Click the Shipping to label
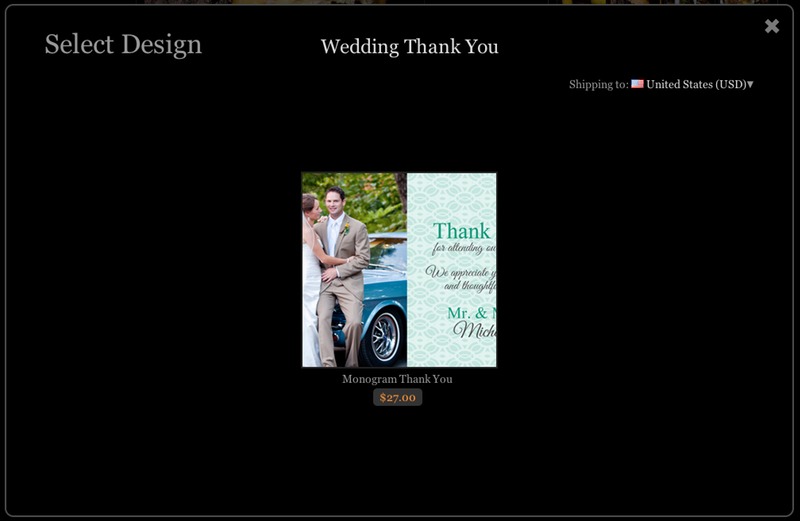This screenshot has height=521, width=800. click(x=598, y=84)
